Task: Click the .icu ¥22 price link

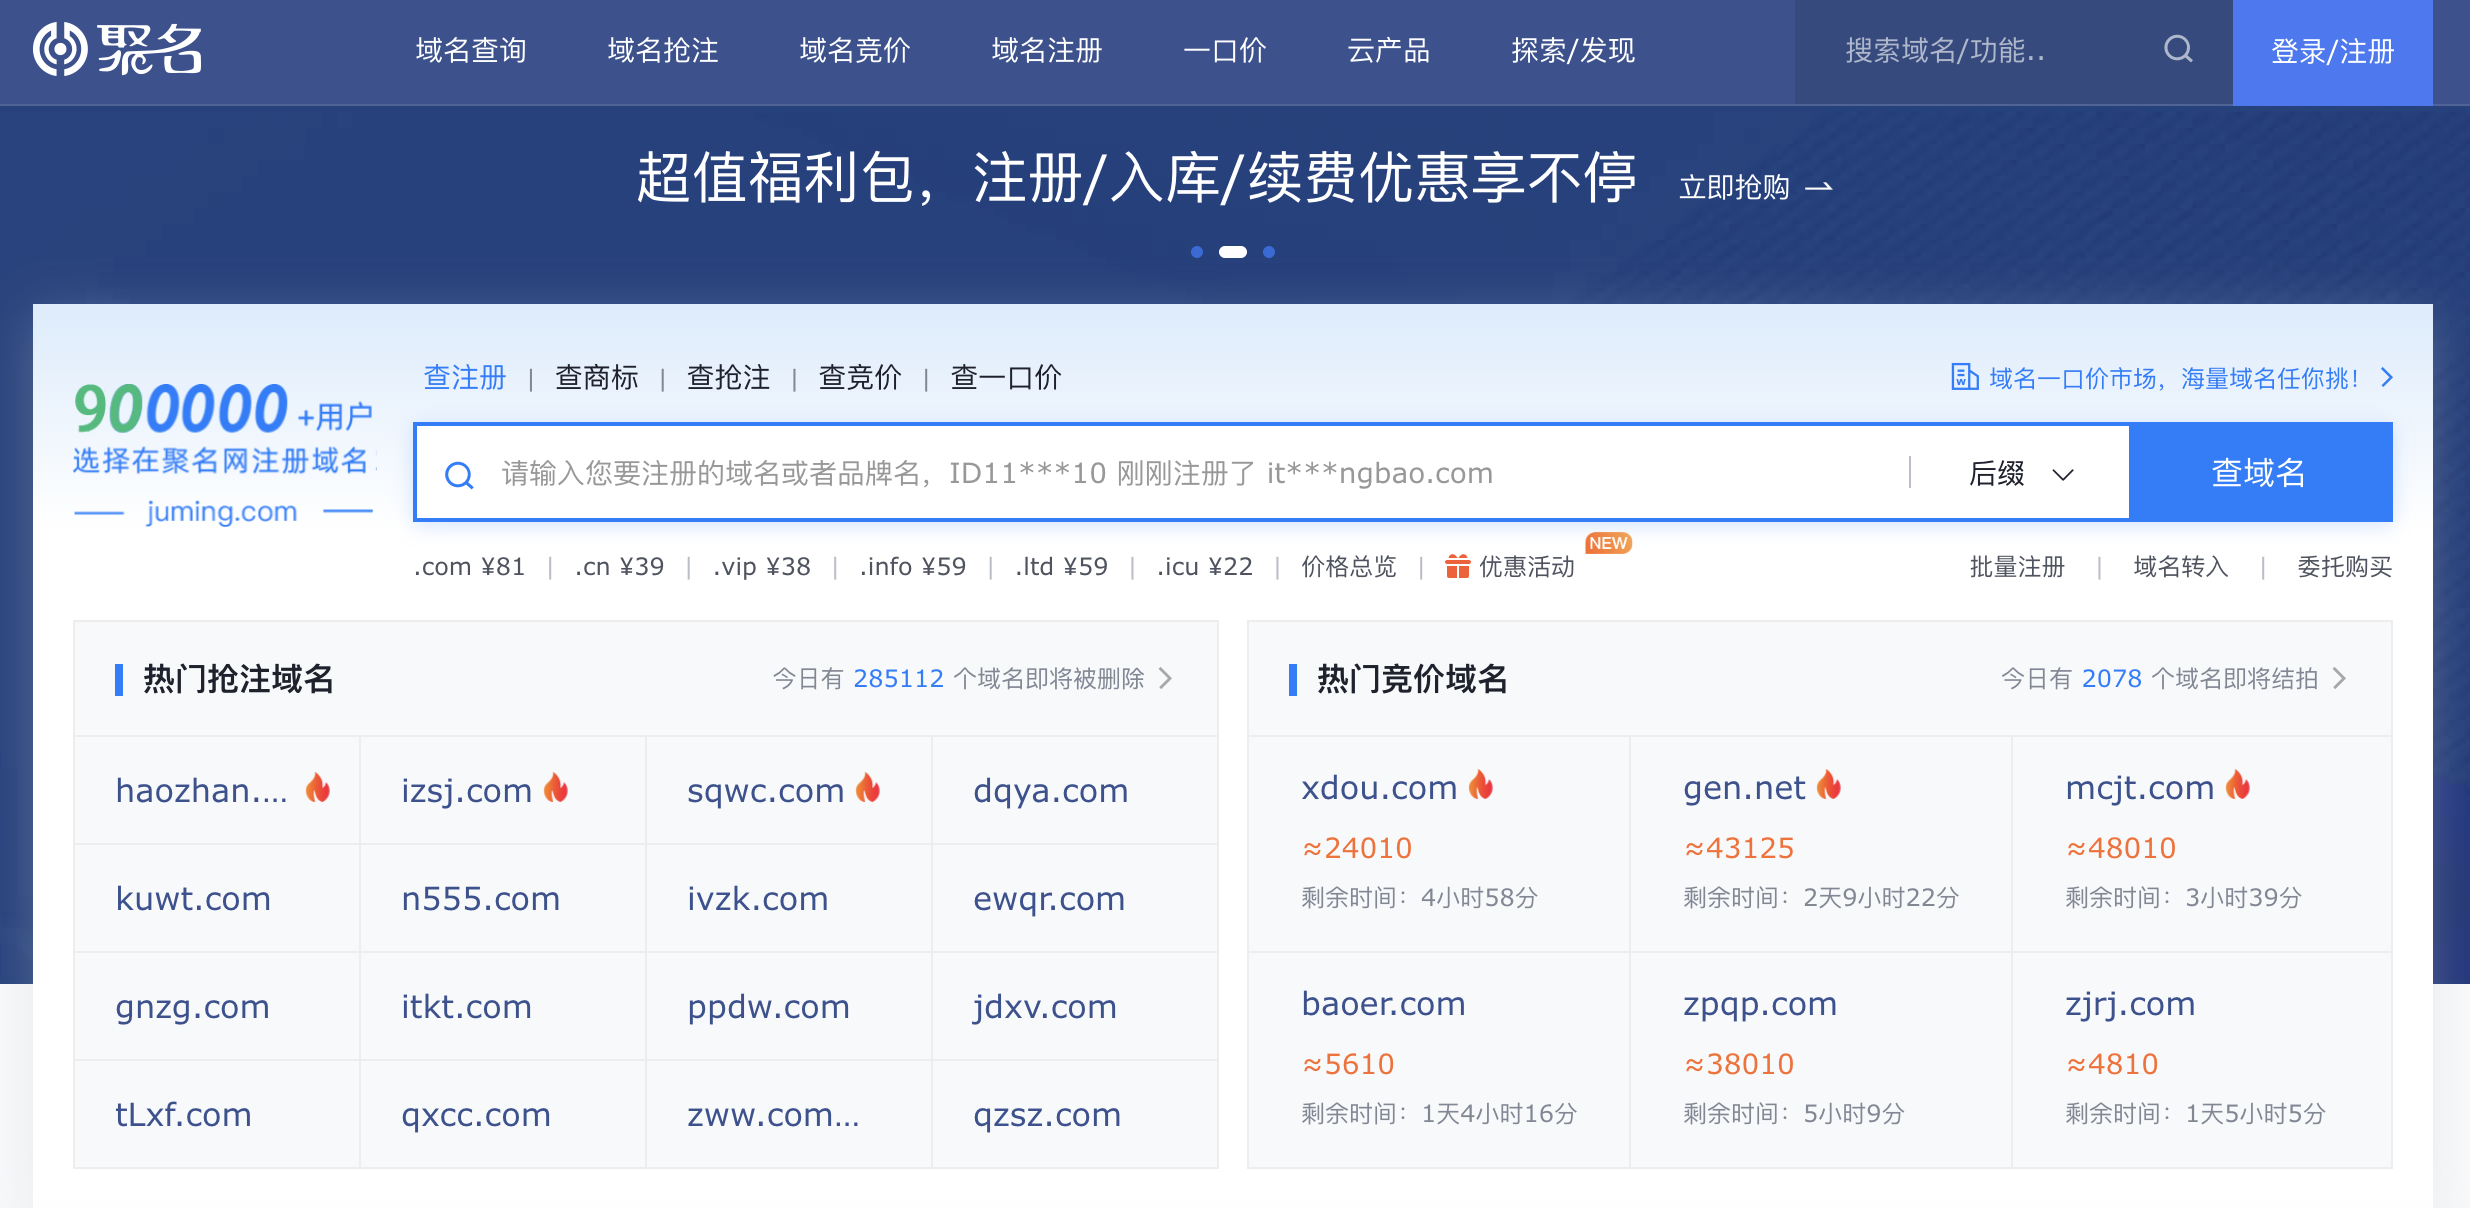Action: (x=1205, y=567)
